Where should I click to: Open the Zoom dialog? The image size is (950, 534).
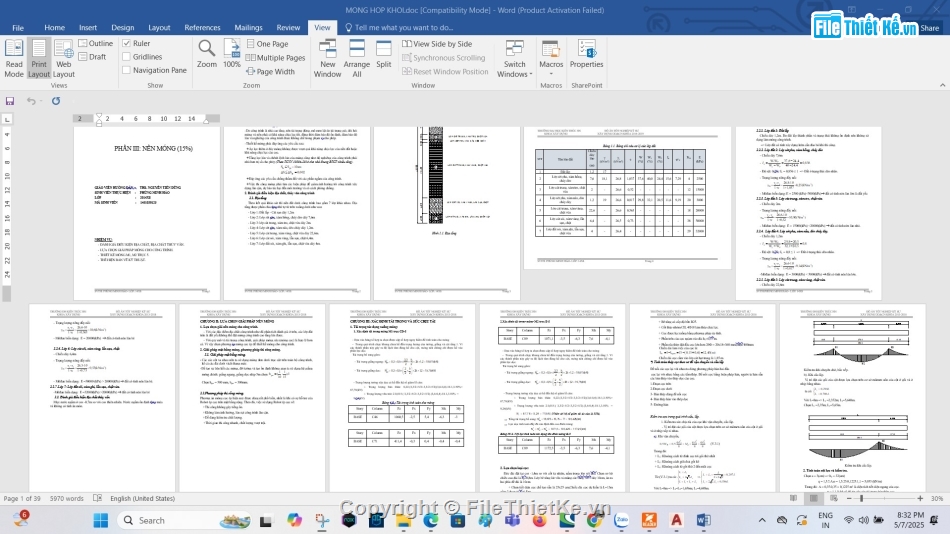point(207,54)
